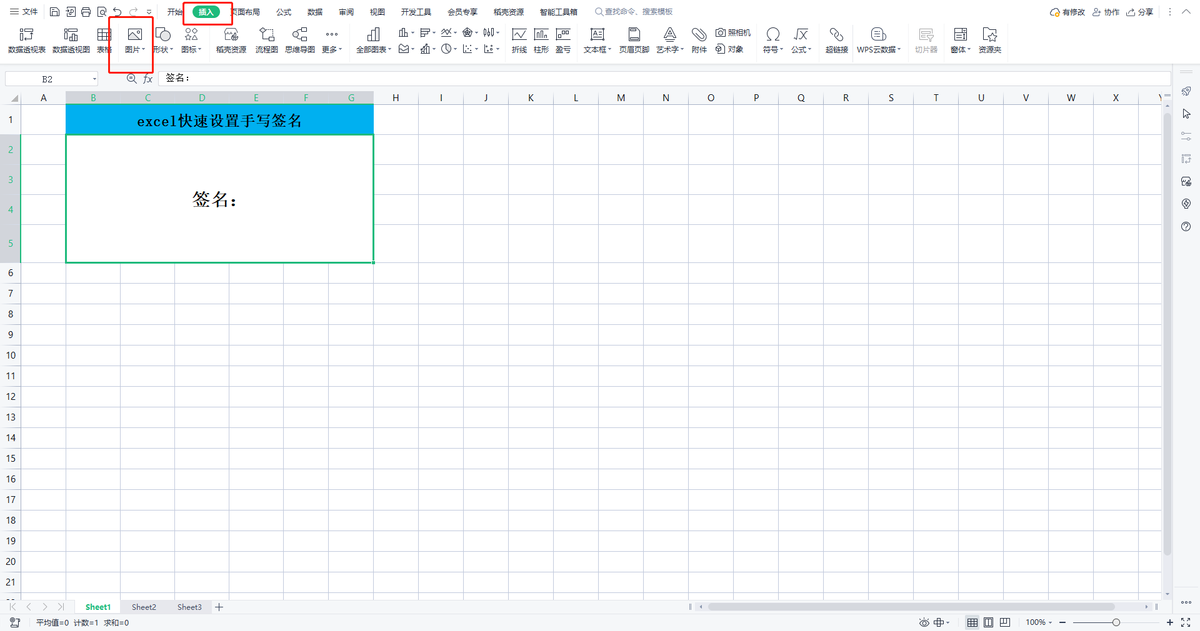Viewport: 1200px width, 631px height.
Task: Click the print preview icon
Action: pos(101,12)
